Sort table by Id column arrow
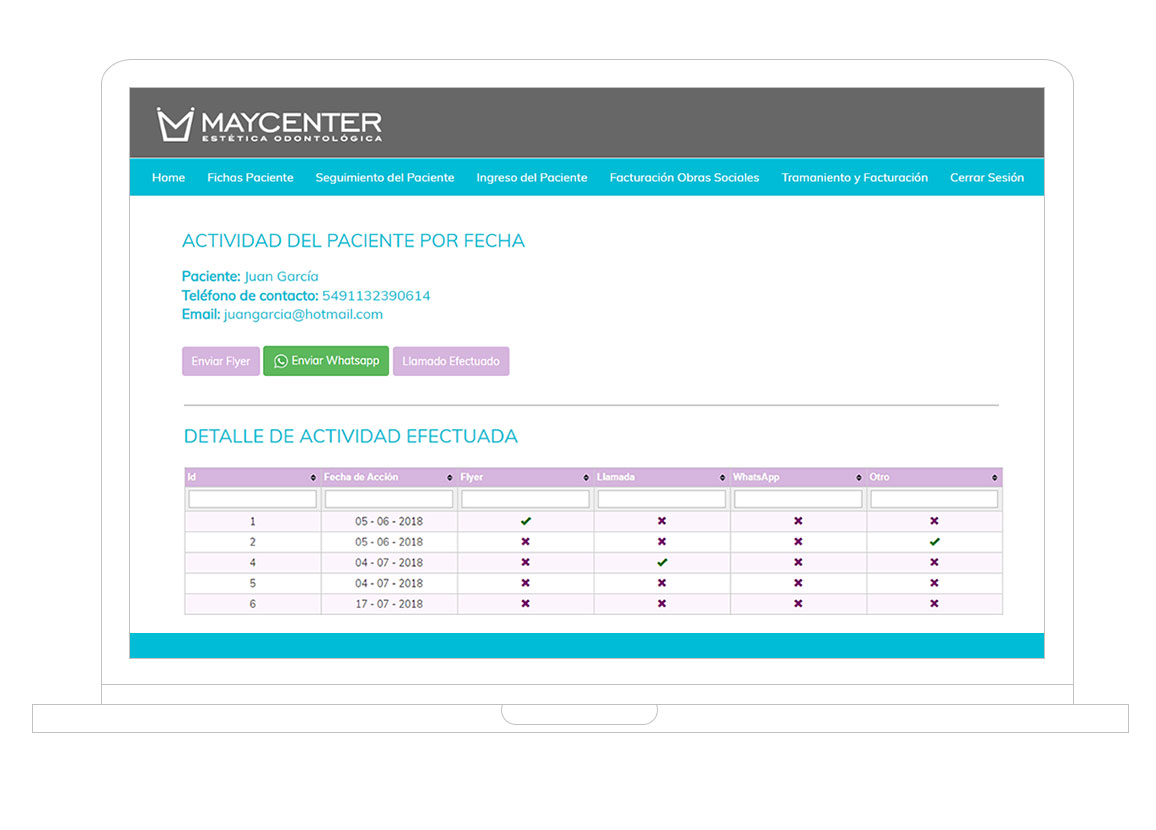 pos(313,478)
